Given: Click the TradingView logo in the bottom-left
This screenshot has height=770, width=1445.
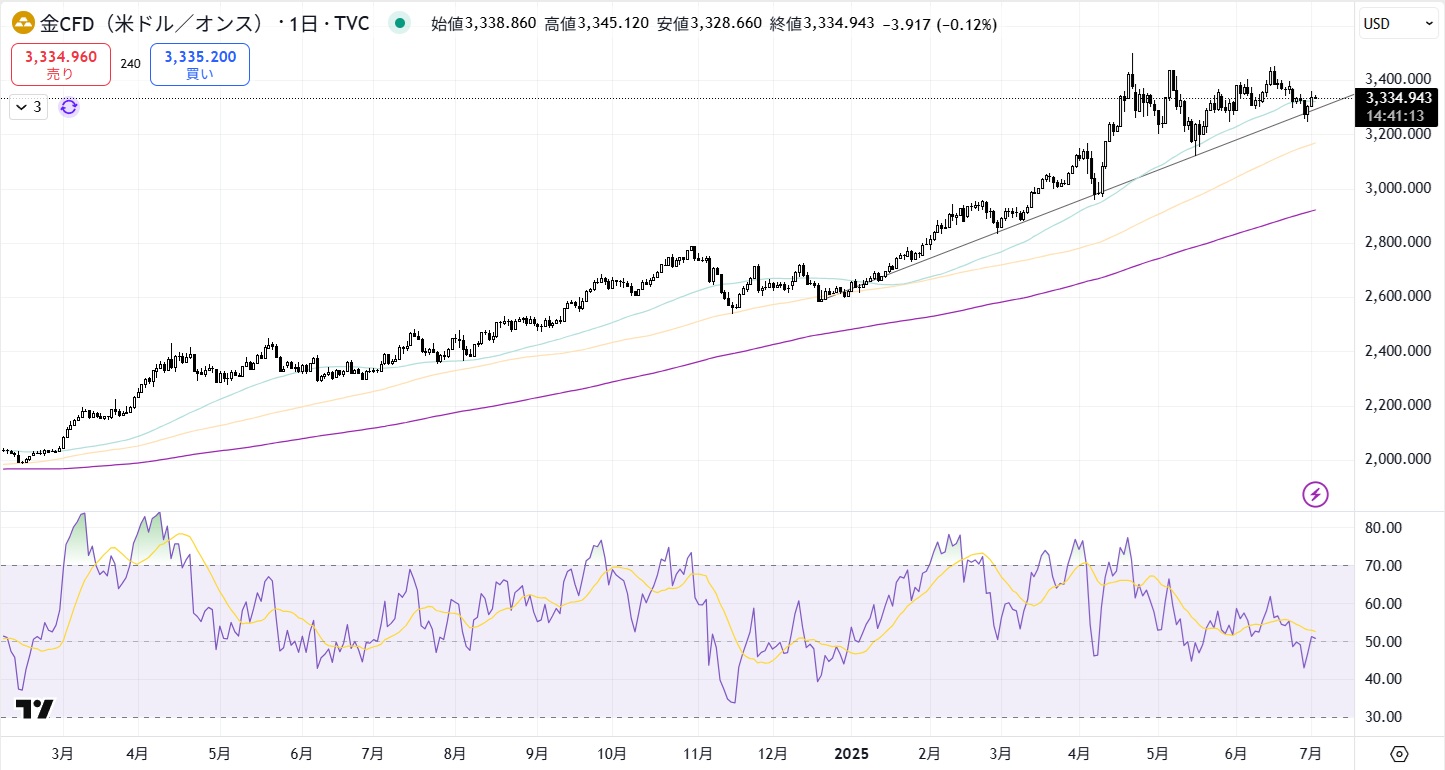Looking at the screenshot, I should (34, 709).
